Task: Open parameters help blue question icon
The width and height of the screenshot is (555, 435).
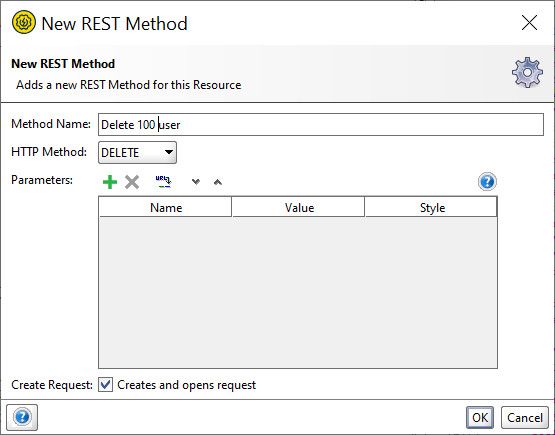Action: 487,182
